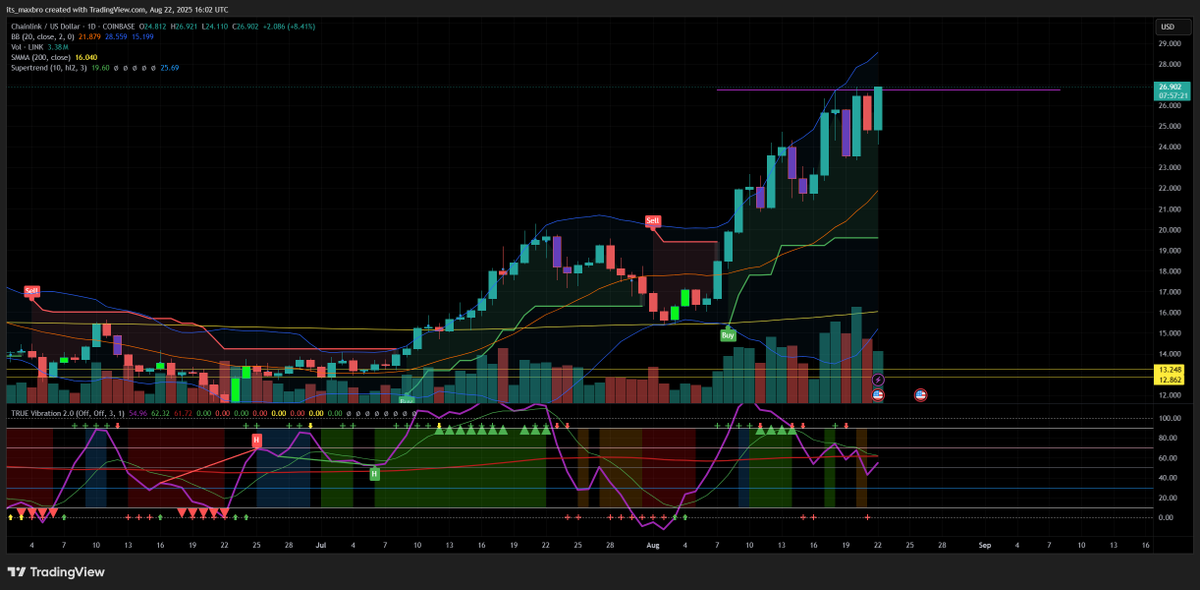
Task: Select the TRUE Vibration 2.0 indicator legend
Action: pos(67,412)
